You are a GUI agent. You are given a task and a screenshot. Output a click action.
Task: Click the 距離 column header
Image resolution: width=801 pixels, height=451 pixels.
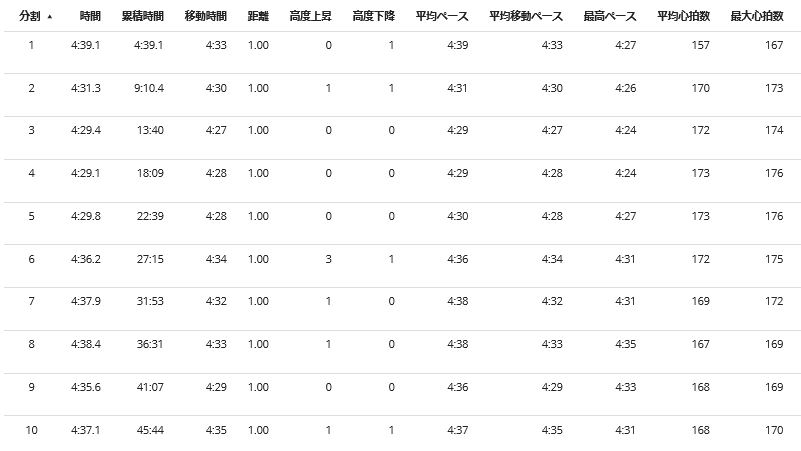(x=258, y=16)
